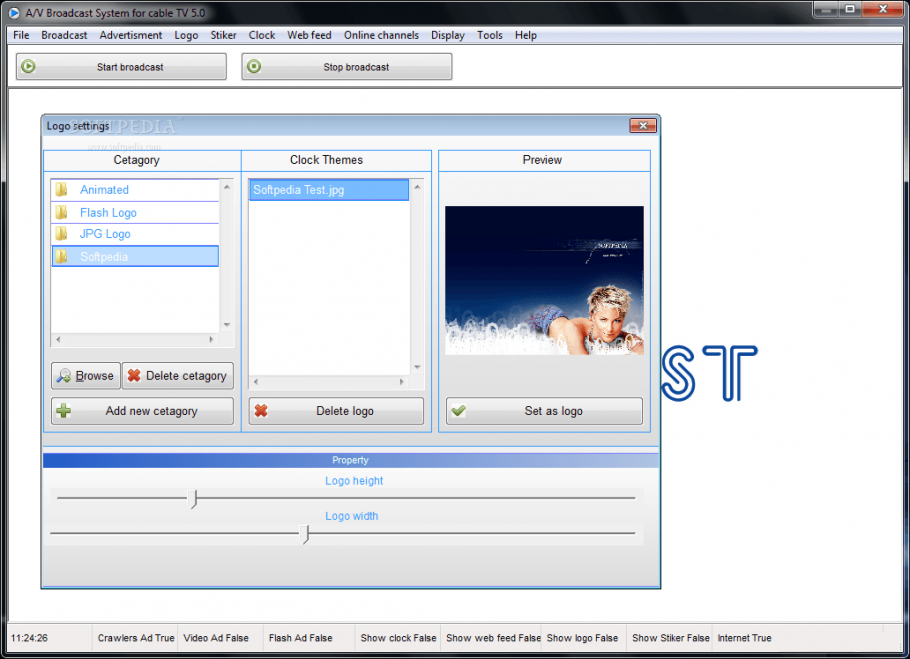The height and width of the screenshot is (659, 910).
Task: Select Softpedia Test.jpg in Clock Themes
Action: pos(310,189)
